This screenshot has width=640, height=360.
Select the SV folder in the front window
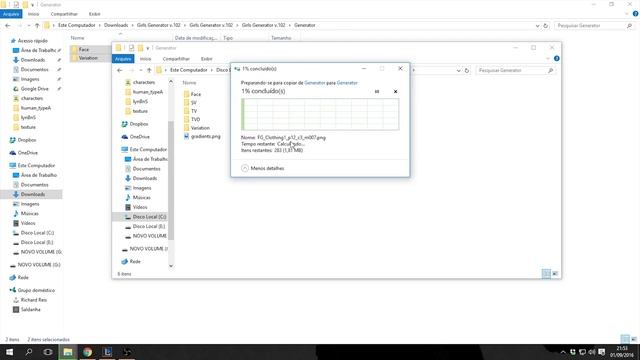coord(190,102)
